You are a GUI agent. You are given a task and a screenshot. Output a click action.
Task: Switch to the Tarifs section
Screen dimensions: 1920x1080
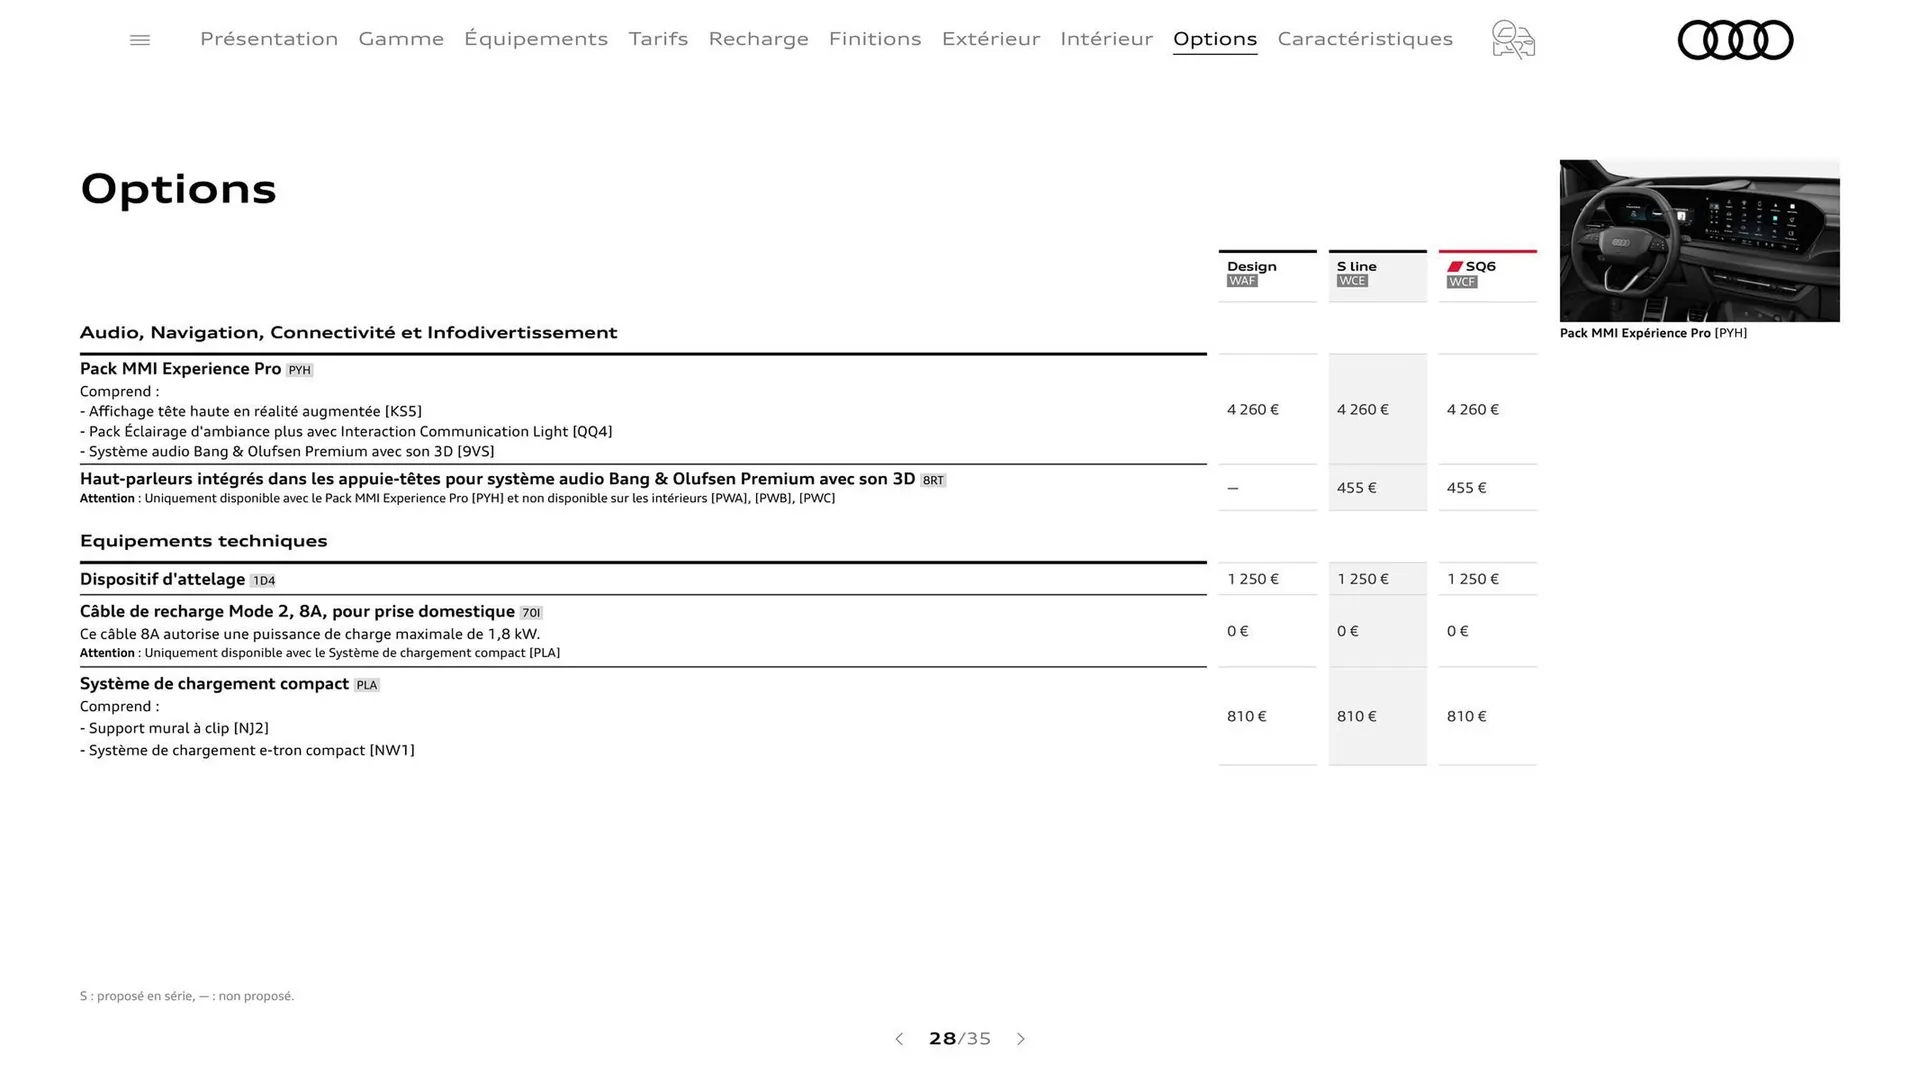tap(658, 39)
